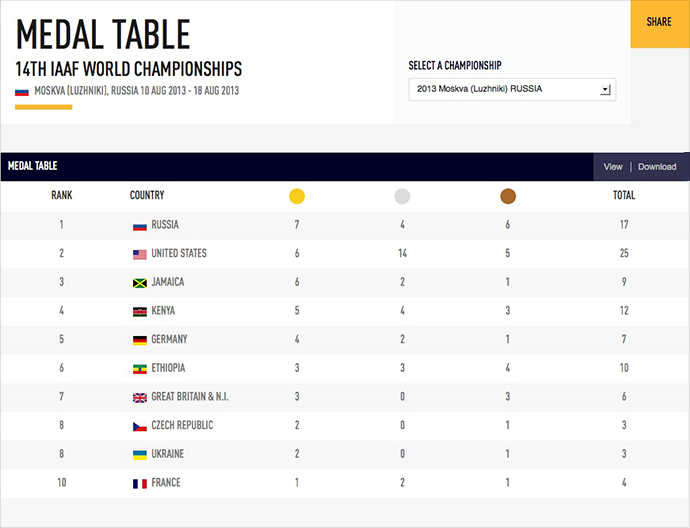
Task: Click the Total column header
Action: pyautogui.click(x=624, y=195)
